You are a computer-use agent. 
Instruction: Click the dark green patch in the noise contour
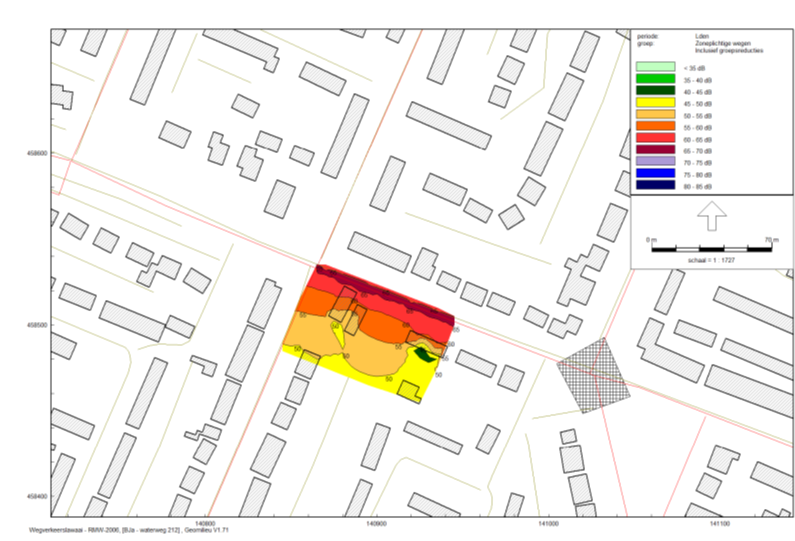click(x=424, y=351)
